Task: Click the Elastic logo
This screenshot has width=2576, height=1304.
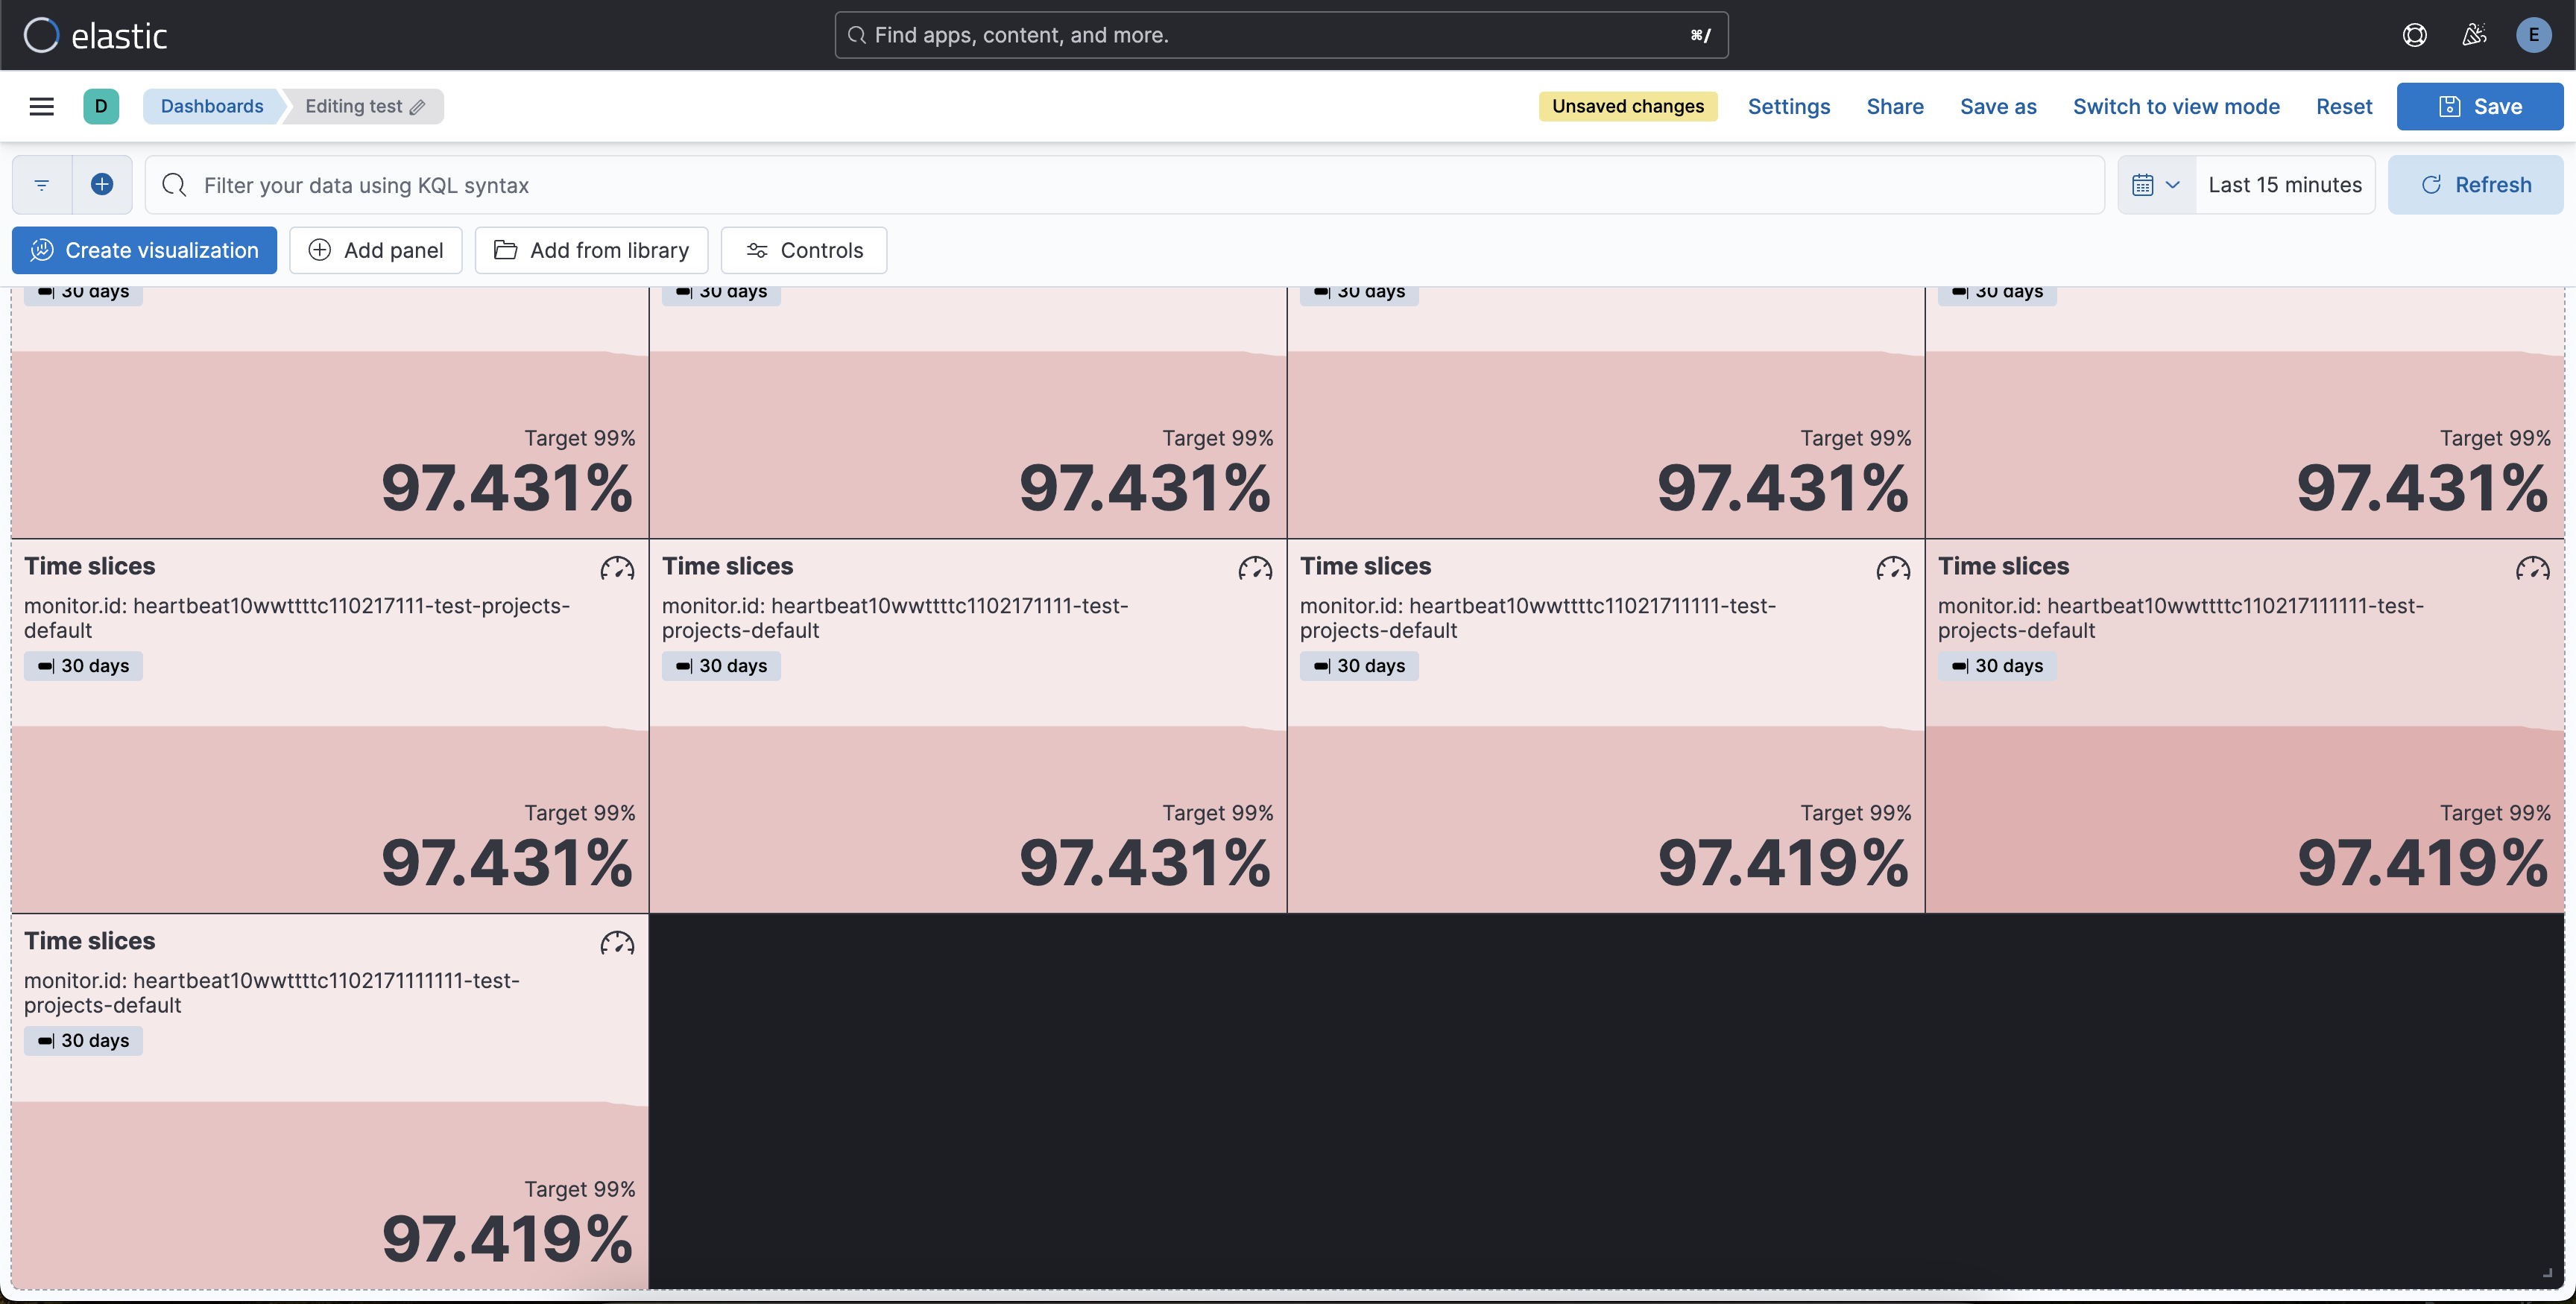Action: [x=95, y=35]
